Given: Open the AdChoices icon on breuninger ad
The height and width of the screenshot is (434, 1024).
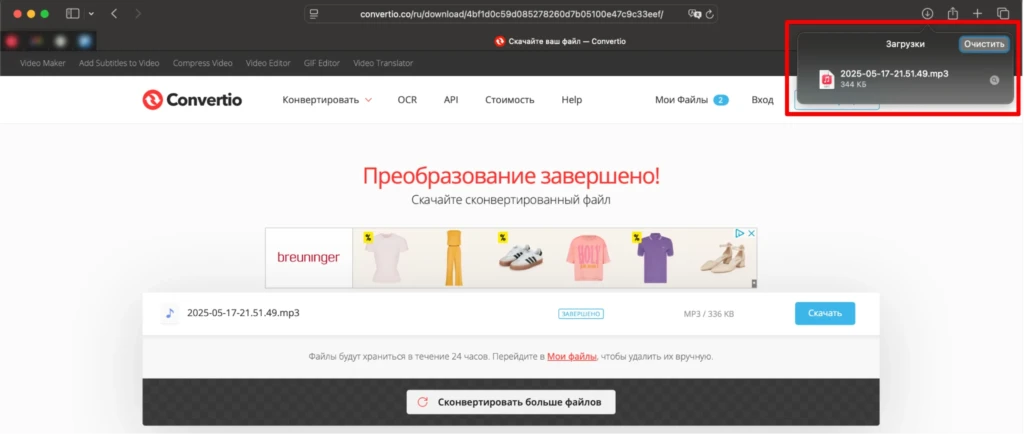Looking at the screenshot, I should (739, 233).
